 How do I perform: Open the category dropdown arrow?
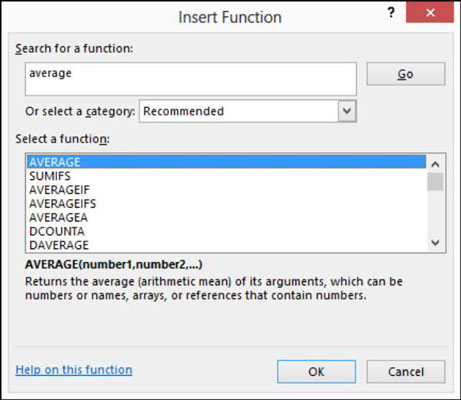coord(347,111)
